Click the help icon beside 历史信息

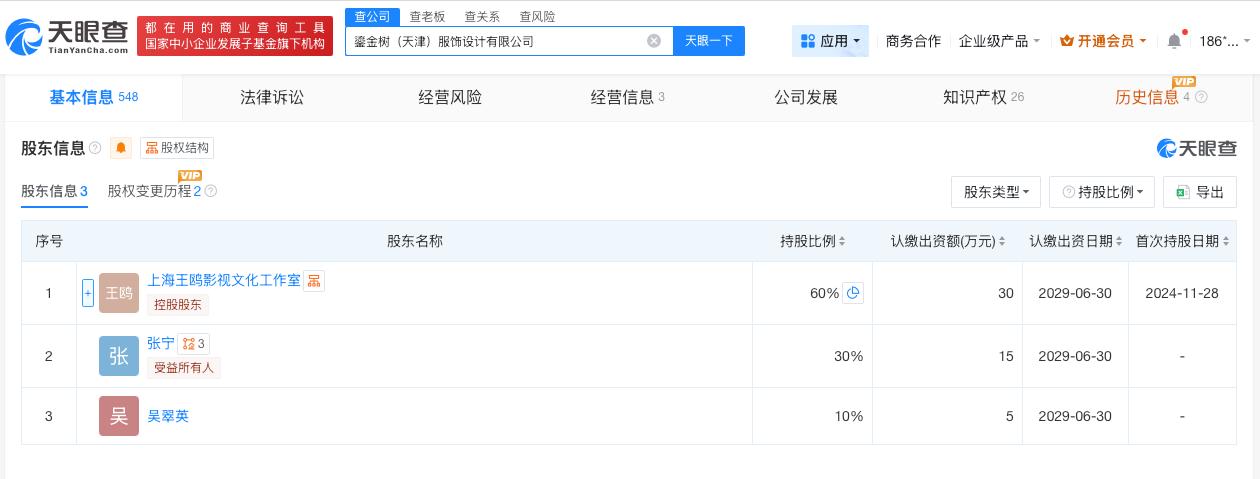[1201, 97]
